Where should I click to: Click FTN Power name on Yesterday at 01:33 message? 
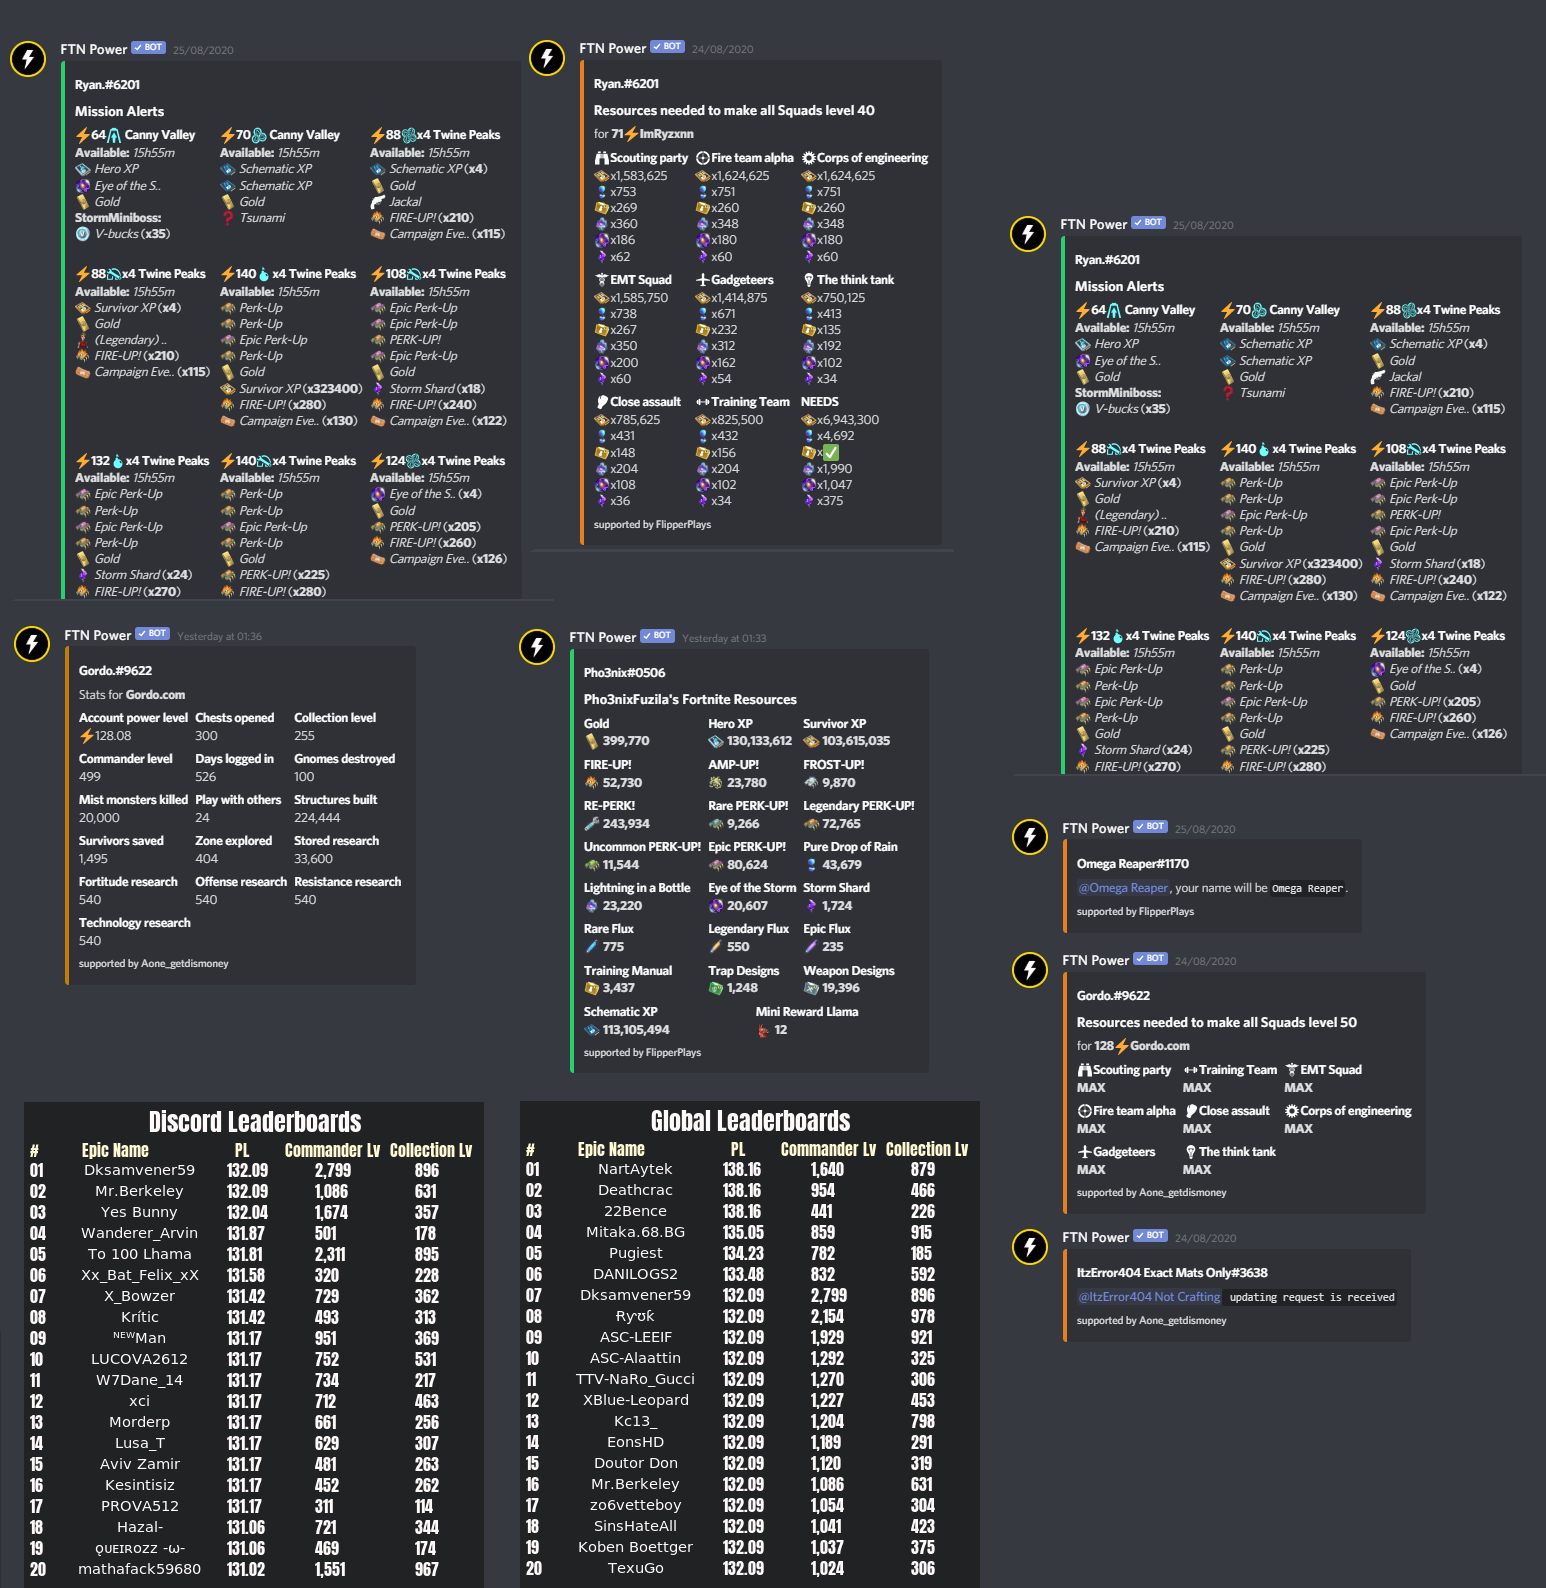coord(603,637)
